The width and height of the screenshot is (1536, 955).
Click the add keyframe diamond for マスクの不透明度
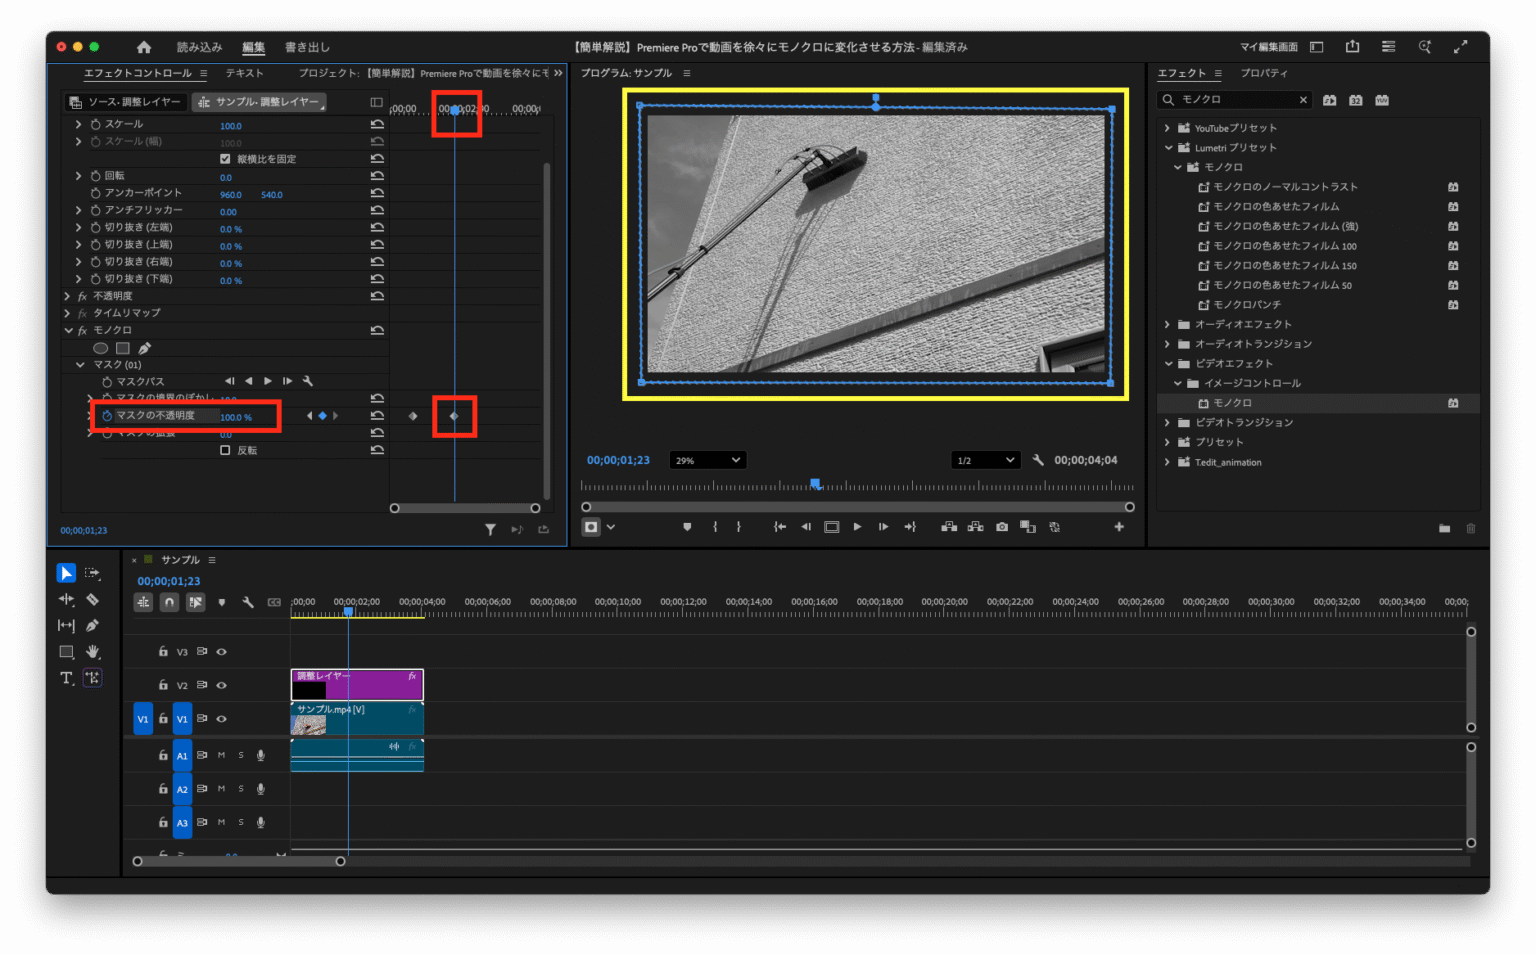click(323, 415)
